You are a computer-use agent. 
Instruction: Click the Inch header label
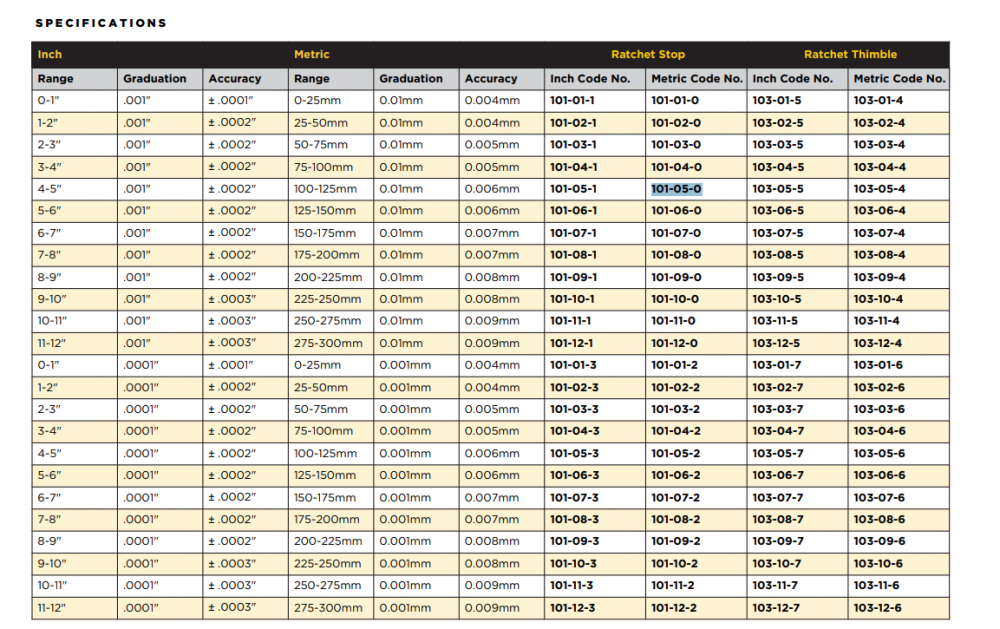50,54
